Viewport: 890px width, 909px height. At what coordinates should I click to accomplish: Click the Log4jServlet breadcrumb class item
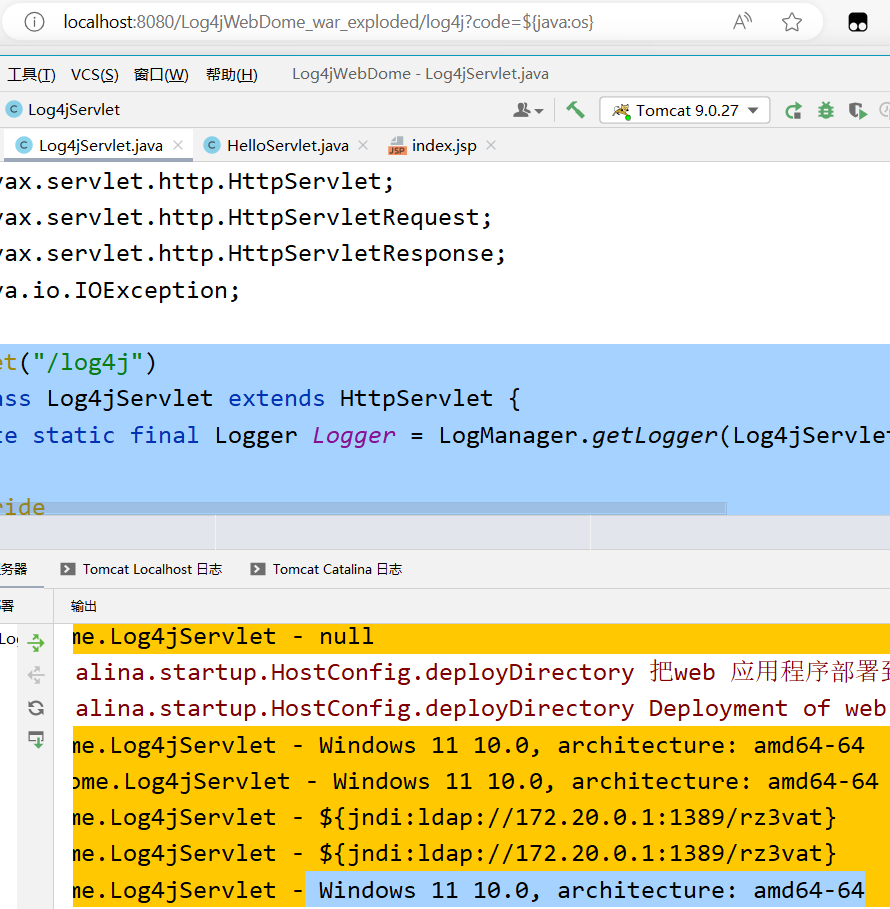63,110
